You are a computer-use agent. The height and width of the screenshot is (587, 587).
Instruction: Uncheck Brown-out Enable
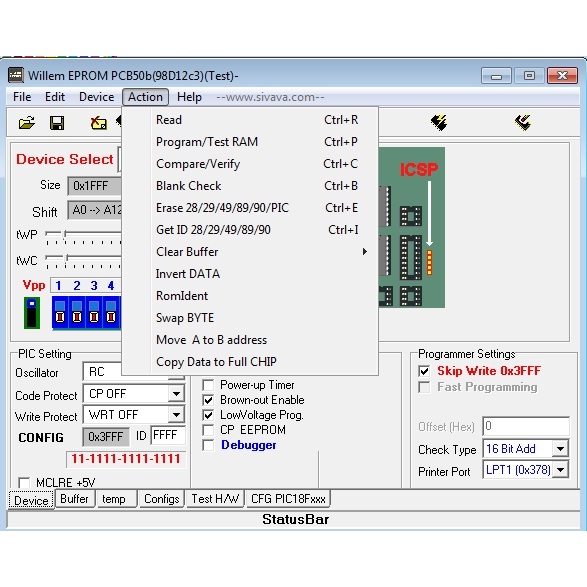point(208,400)
